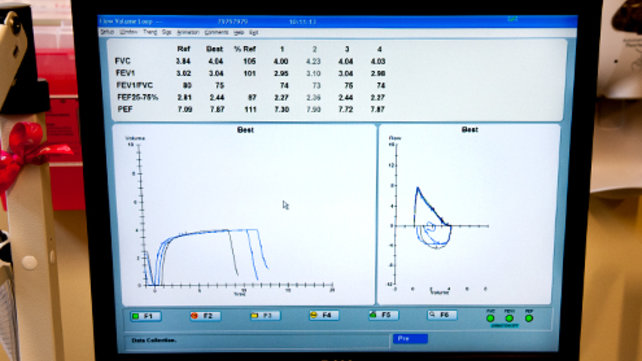Image resolution: width=642 pixels, height=361 pixels.
Task: Open the Help menu
Action: (x=239, y=32)
